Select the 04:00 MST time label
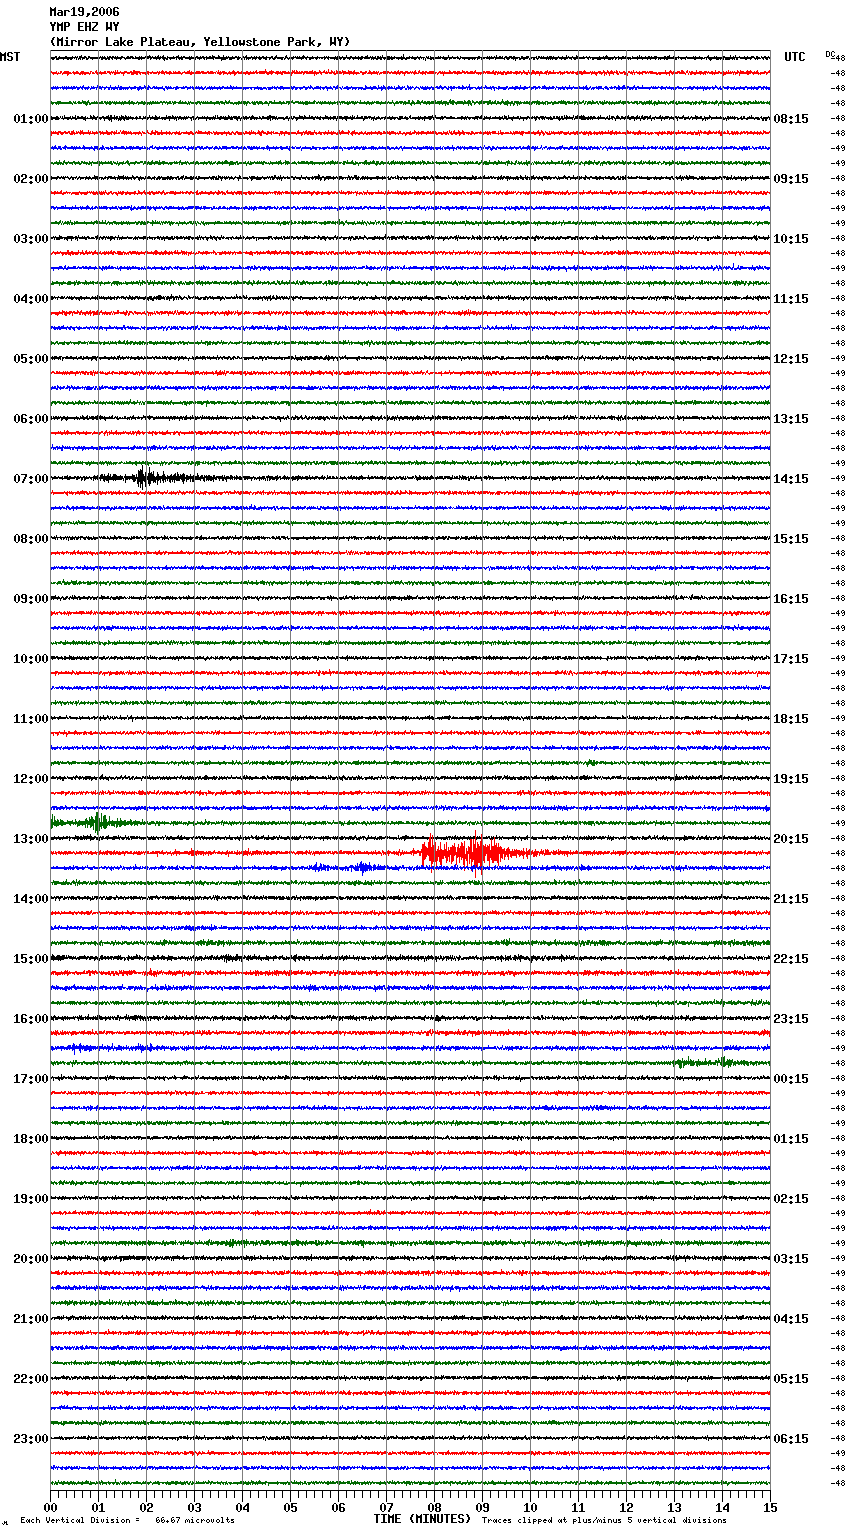The height and width of the screenshot is (1534, 850). [31, 299]
